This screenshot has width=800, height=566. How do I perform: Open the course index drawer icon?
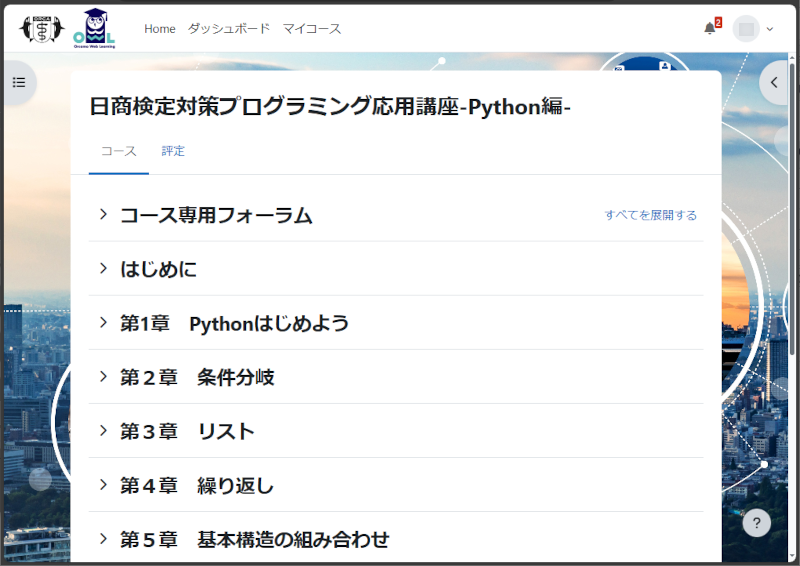pos(19,82)
